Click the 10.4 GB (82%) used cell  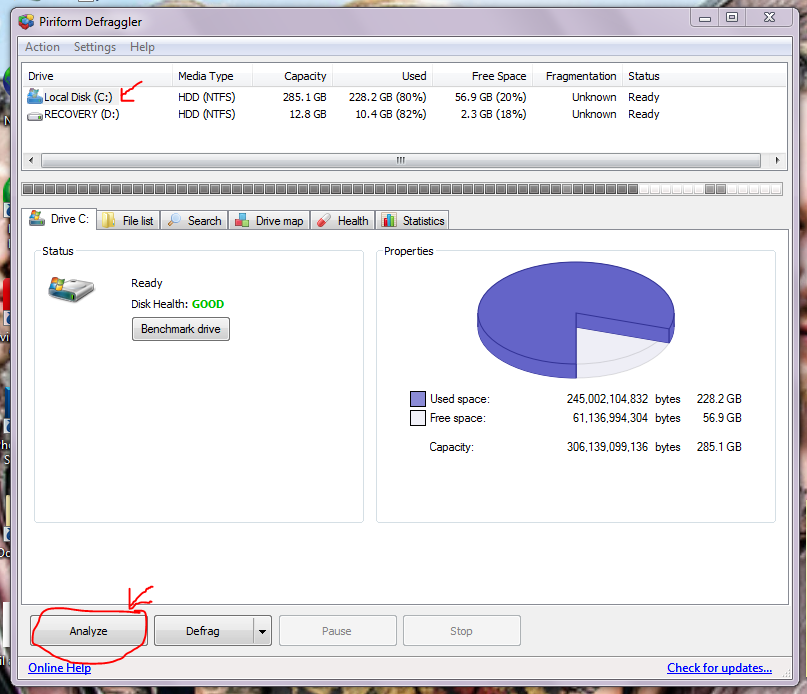pos(391,114)
